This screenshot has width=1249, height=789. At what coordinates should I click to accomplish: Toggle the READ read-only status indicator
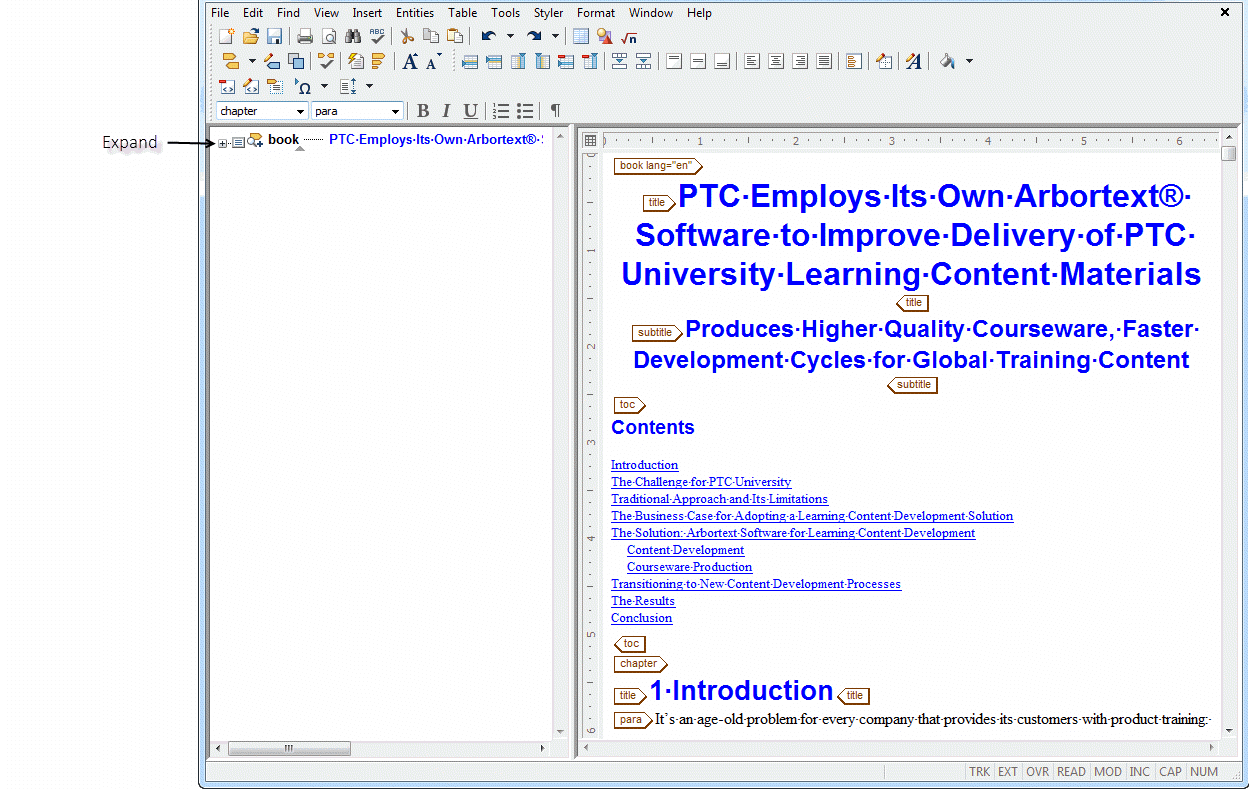click(x=1071, y=772)
